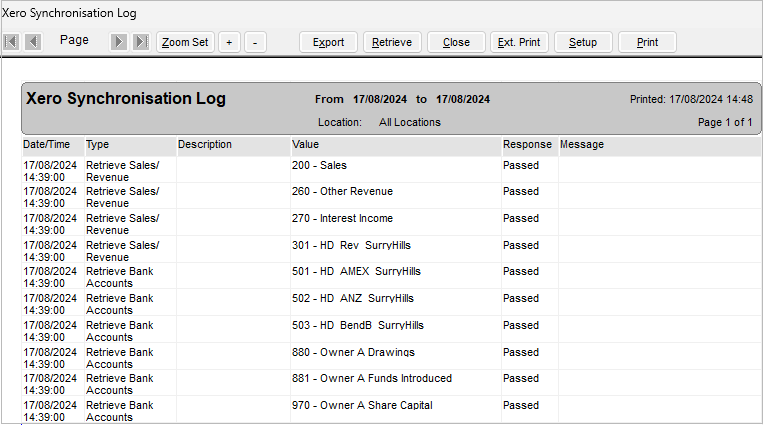Click the Zoom Set button
This screenshot has width=763, height=425.
coord(185,42)
